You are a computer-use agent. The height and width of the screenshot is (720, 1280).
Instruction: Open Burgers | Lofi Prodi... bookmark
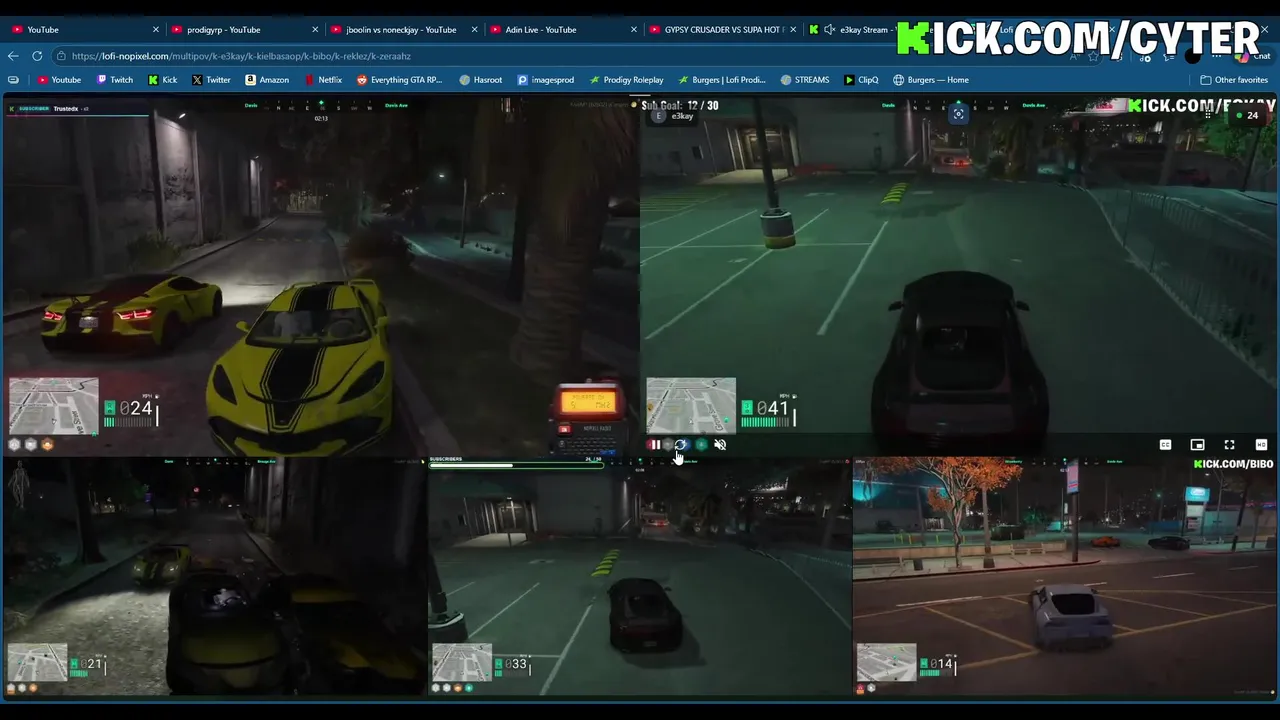(x=721, y=80)
